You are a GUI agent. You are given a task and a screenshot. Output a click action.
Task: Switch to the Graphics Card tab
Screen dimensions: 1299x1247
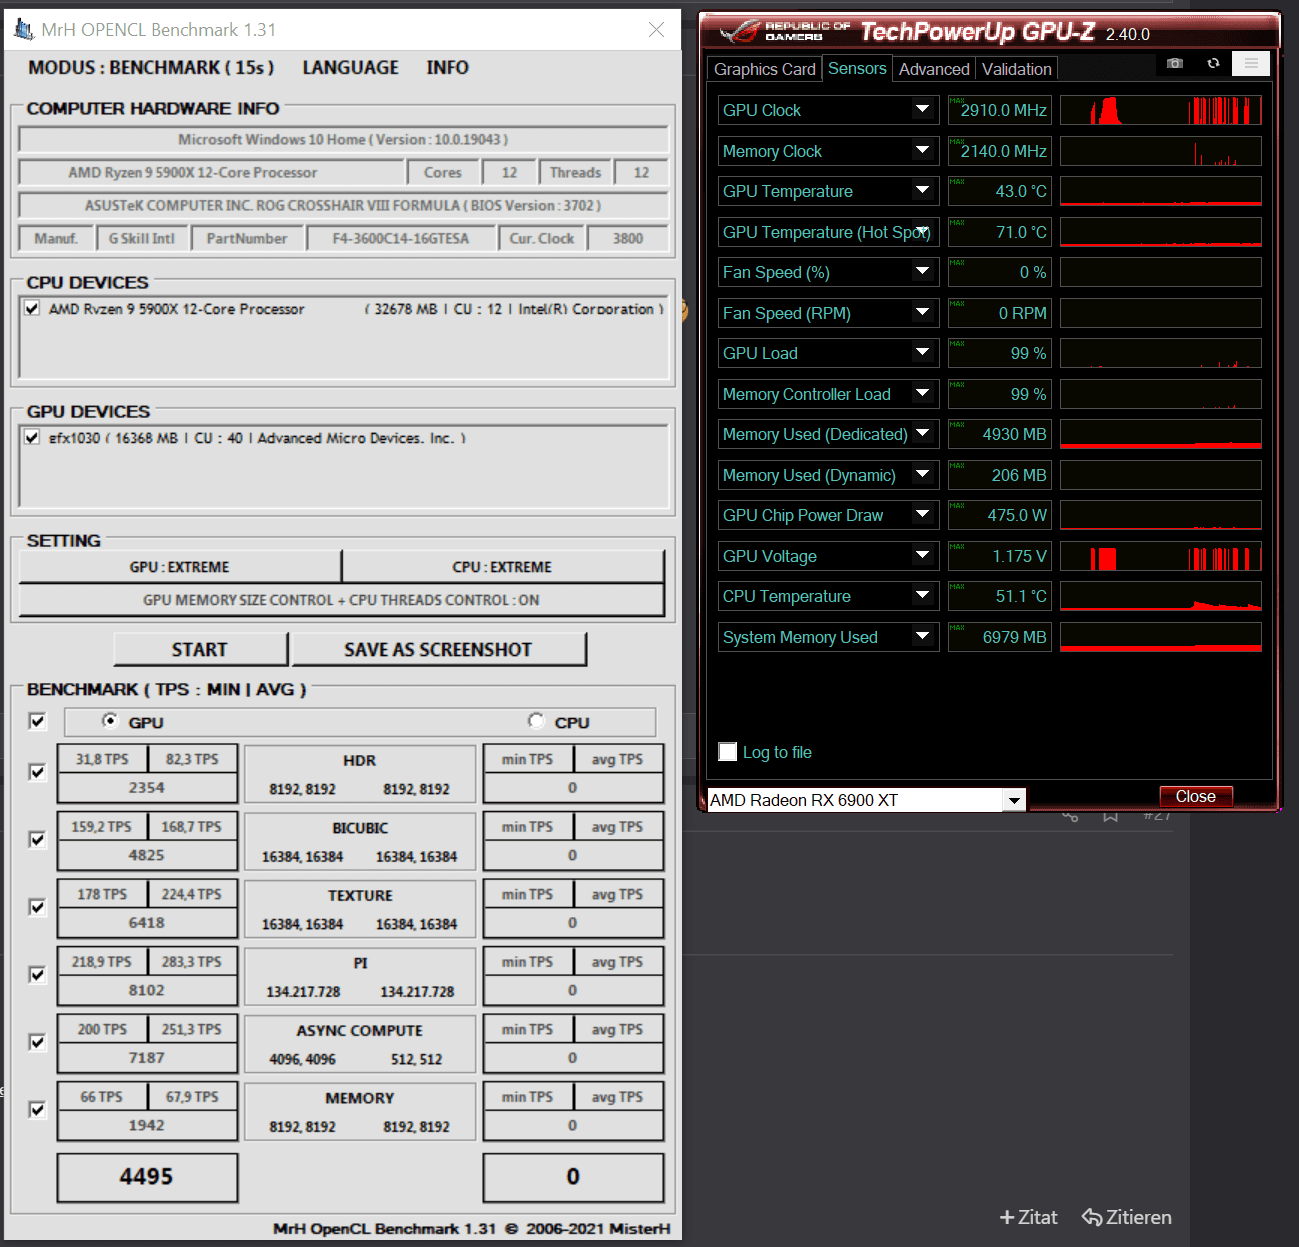pos(765,69)
